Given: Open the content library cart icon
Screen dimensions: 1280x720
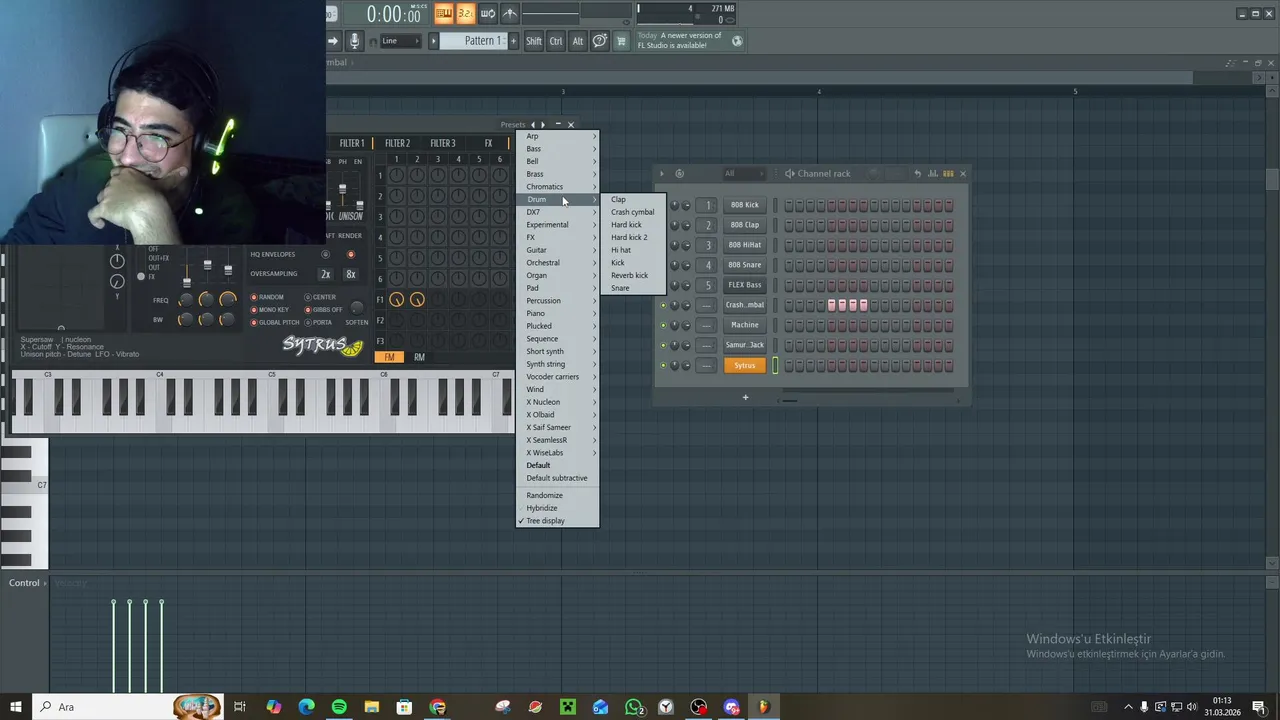Looking at the screenshot, I should point(621,41).
